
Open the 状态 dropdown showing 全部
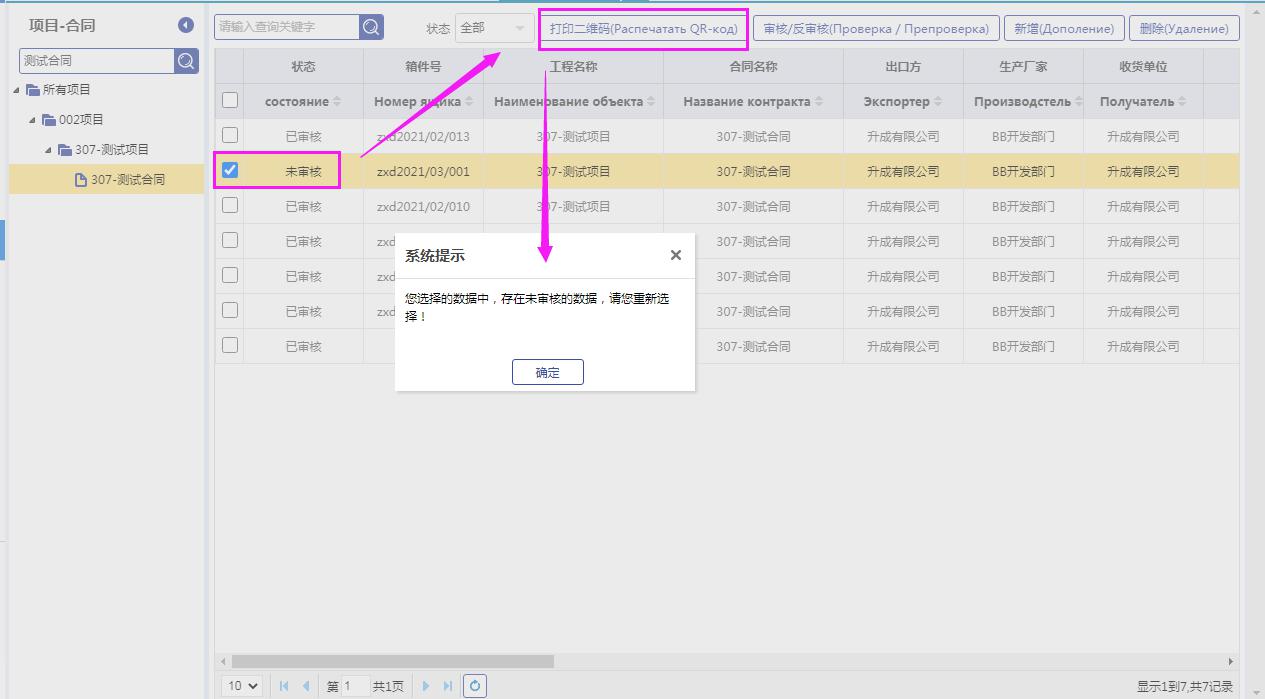point(492,28)
